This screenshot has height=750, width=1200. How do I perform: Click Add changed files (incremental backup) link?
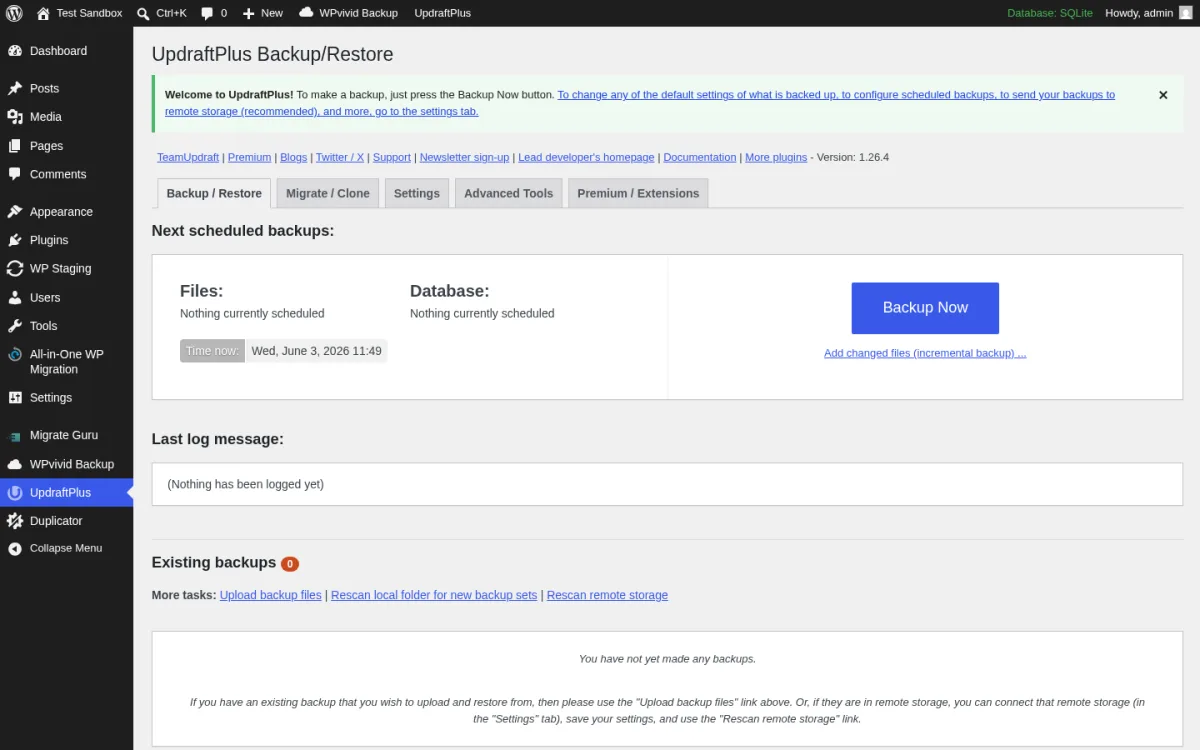point(925,353)
